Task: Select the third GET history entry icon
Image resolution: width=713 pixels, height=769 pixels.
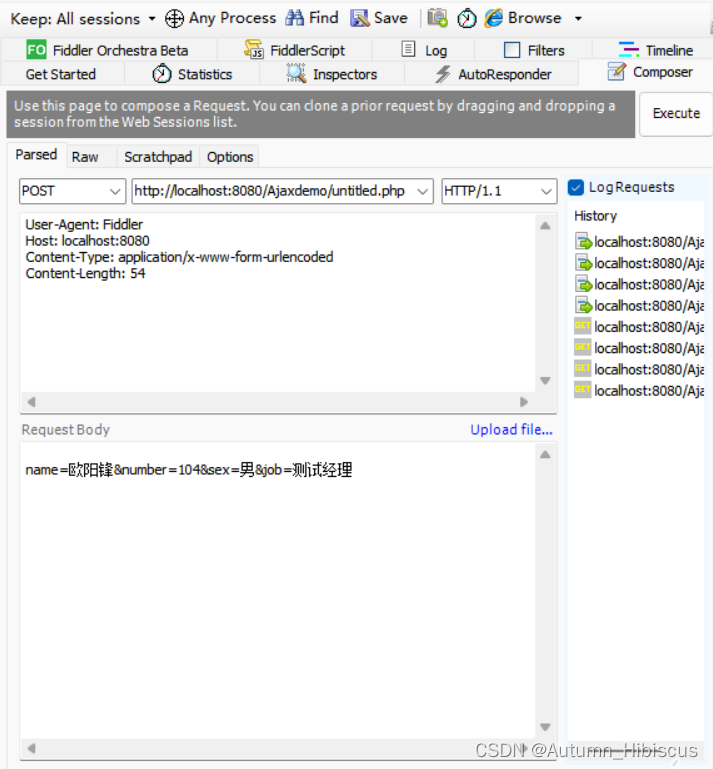Action: coord(583,368)
